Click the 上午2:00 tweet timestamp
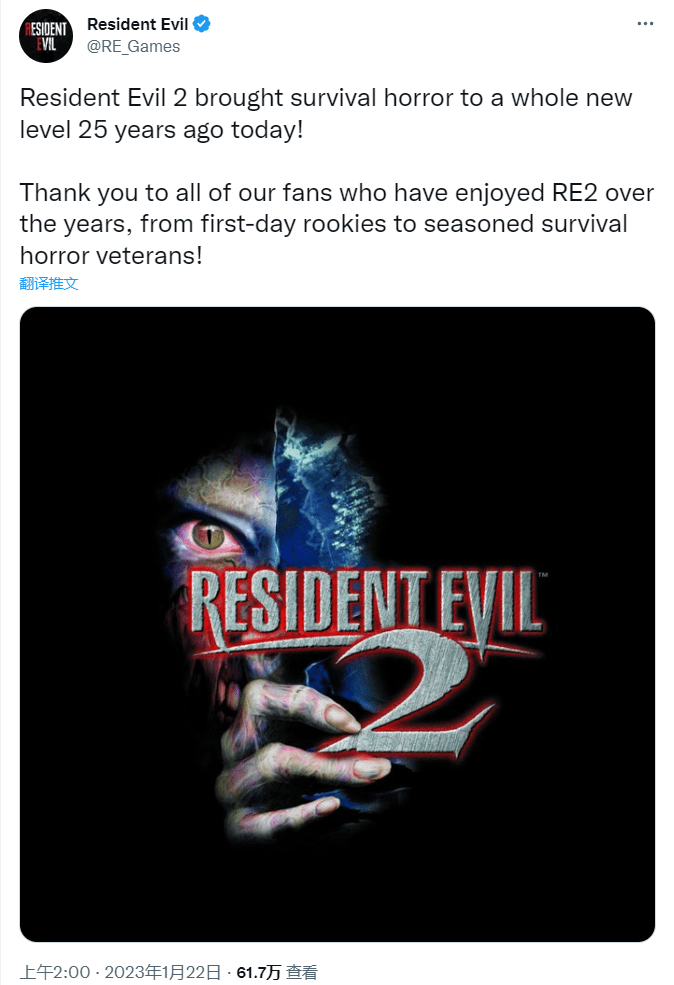The image size is (674, 985). (x=55, y=972)
